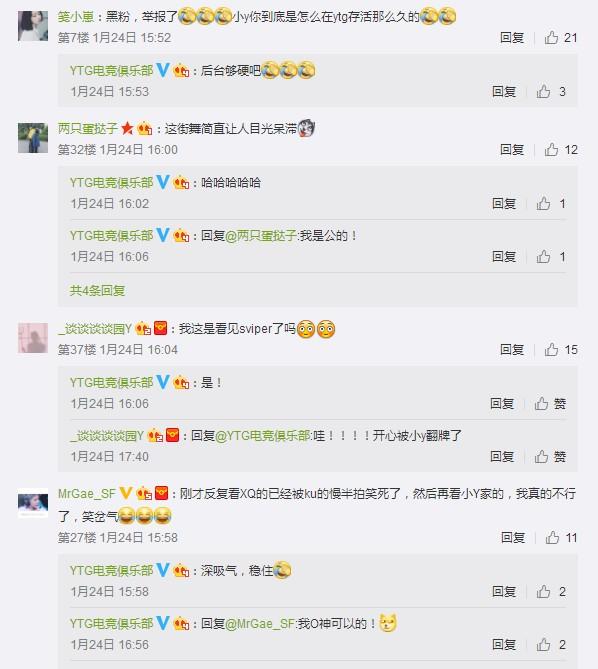Open MrGae_SF's profile avatar picture
This screenshot has width=598, height=669.
[x=33, y=503]
